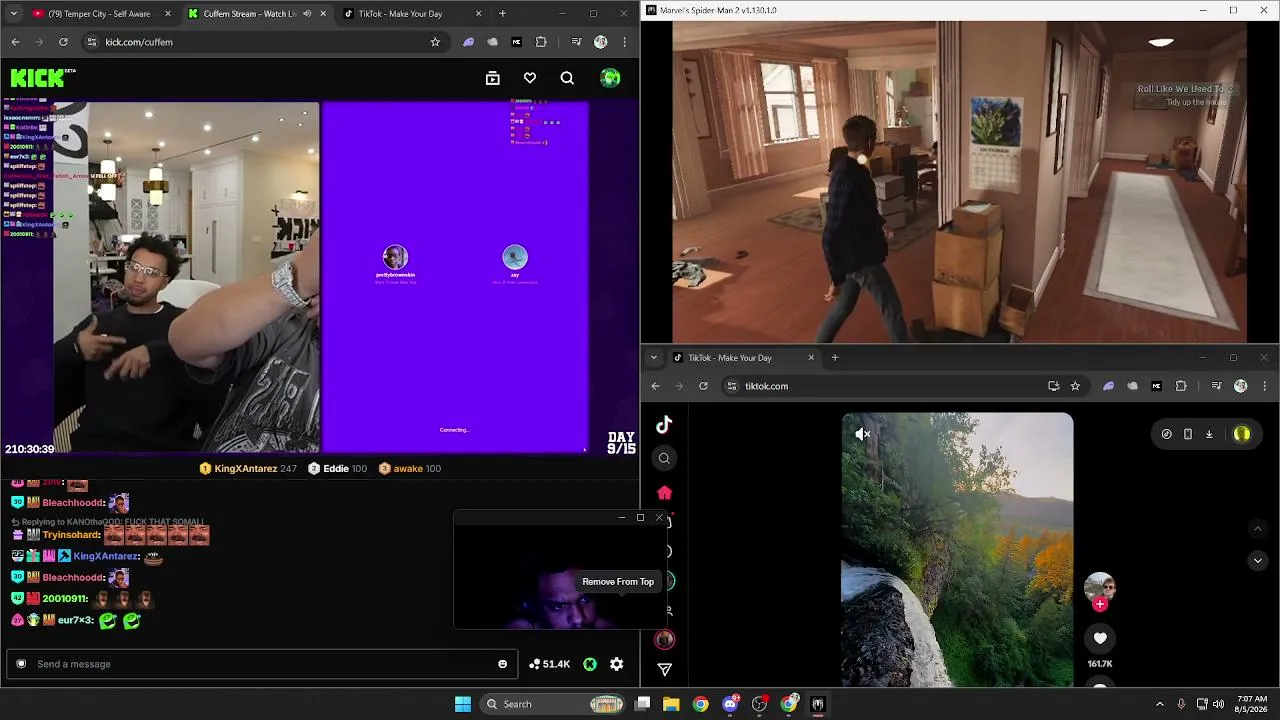View site information for kick.com

pyautogui.click(x=92, y=42)
